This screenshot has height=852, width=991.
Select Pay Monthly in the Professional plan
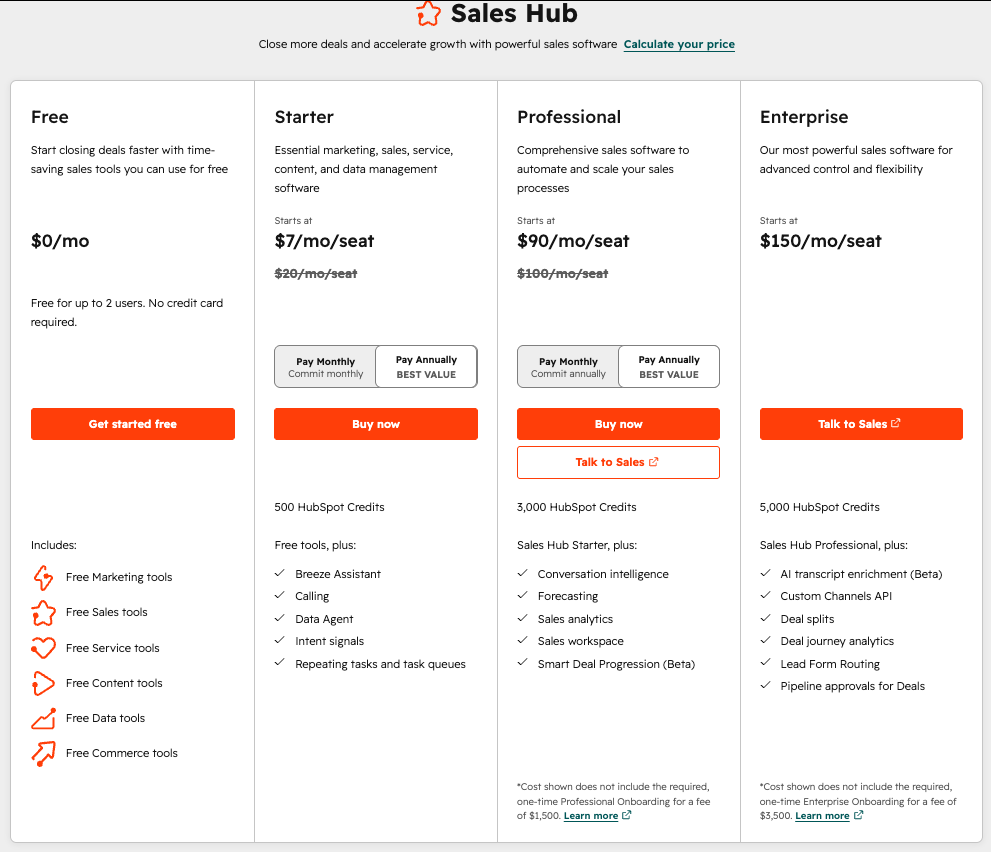pyautogui.click(x=568, y=367)
